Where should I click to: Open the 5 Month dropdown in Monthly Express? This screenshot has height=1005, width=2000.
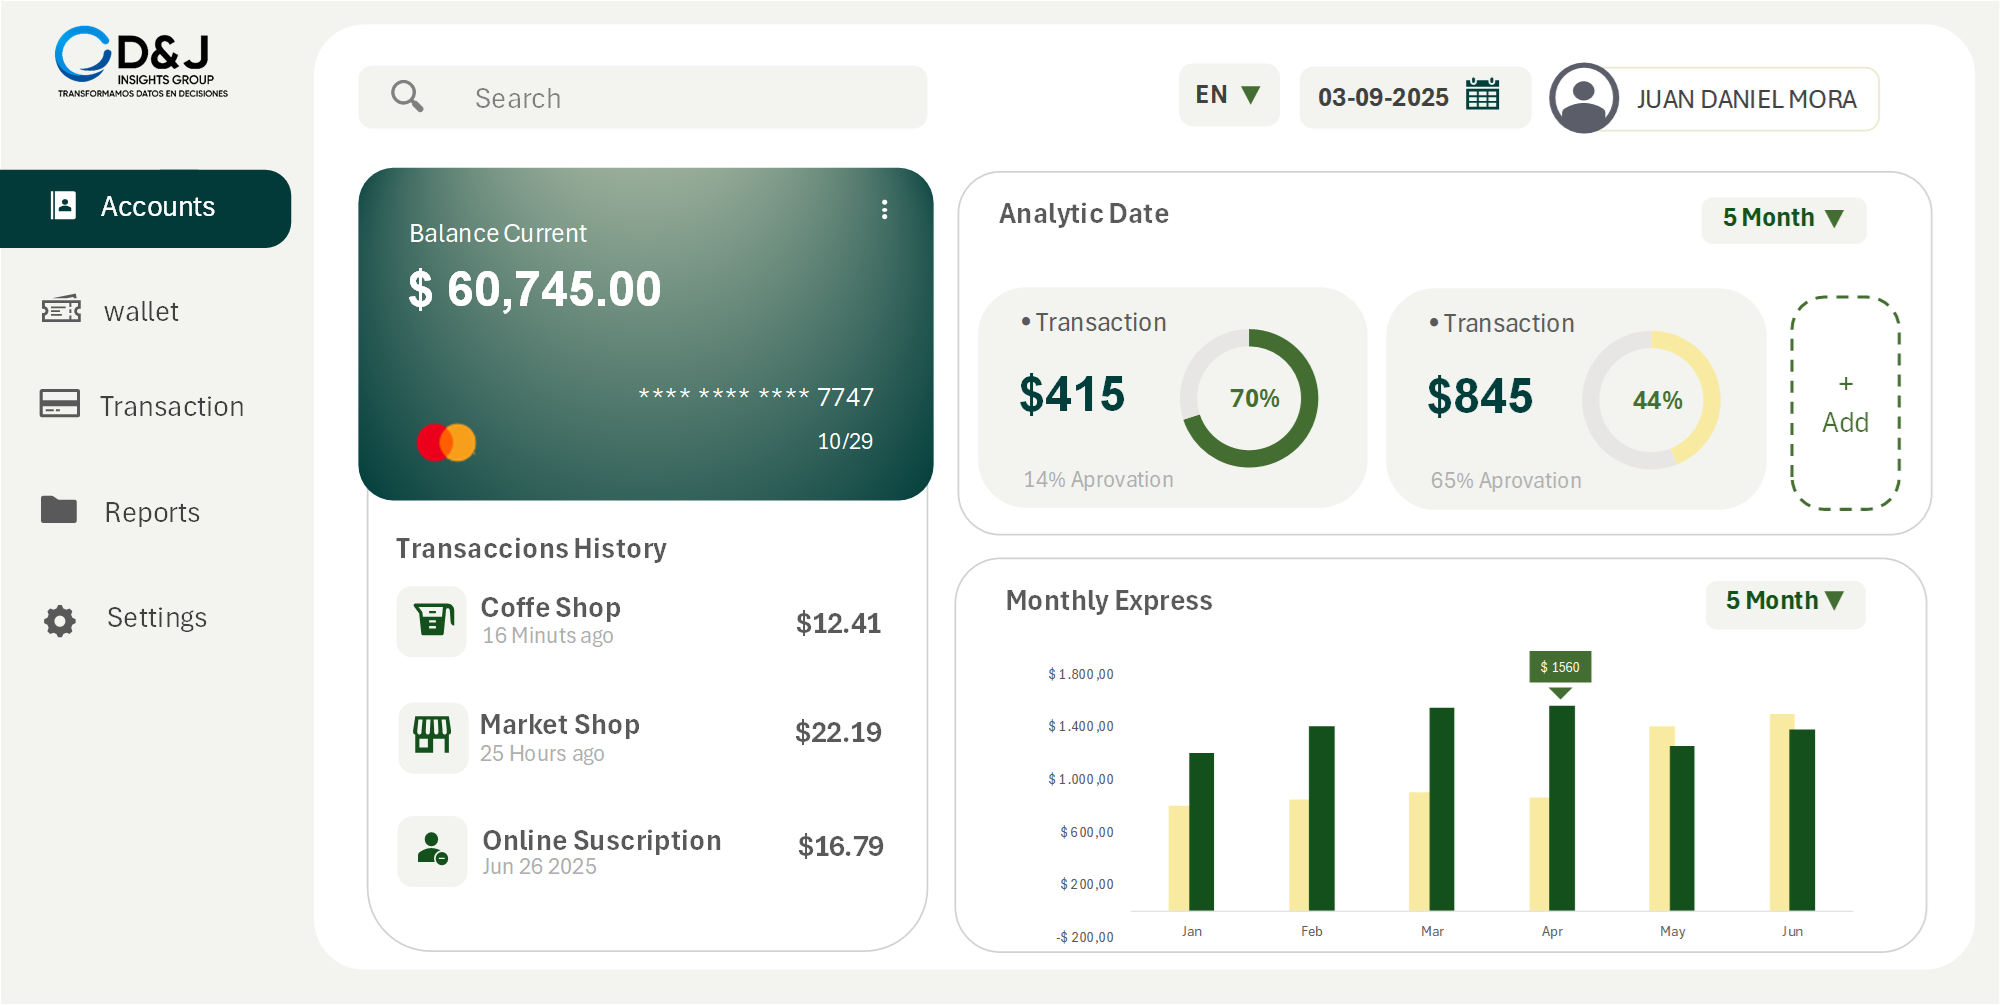tap(1784, 601)
